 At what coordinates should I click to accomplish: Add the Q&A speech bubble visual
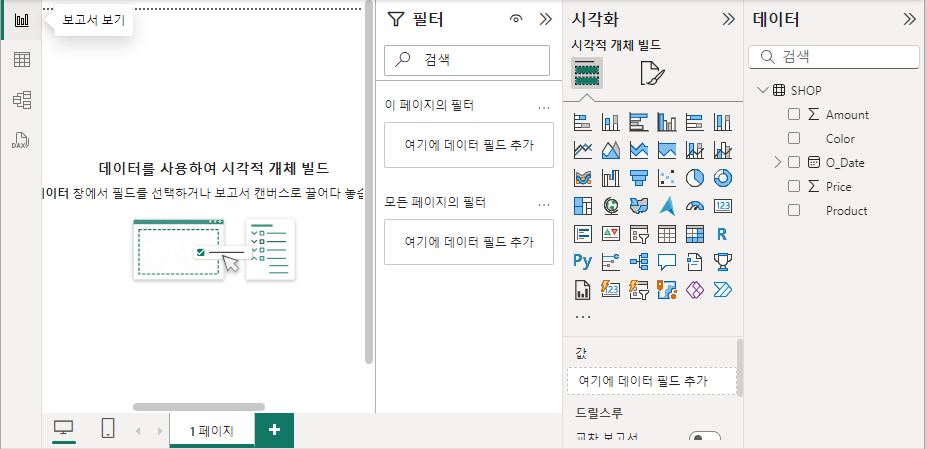667,261
